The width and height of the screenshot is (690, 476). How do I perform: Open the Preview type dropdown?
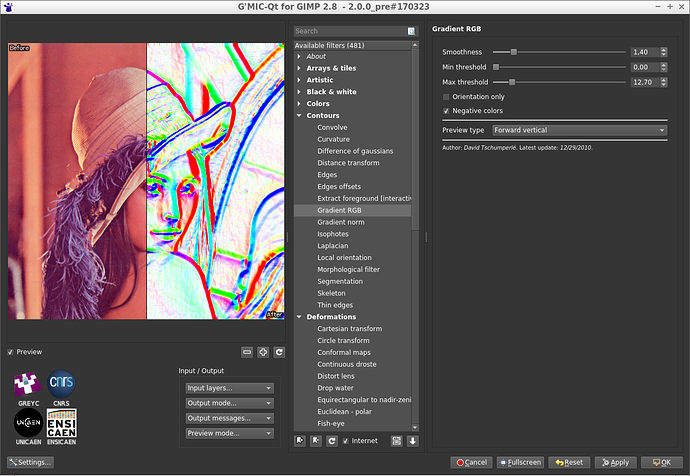click(579, 130)
